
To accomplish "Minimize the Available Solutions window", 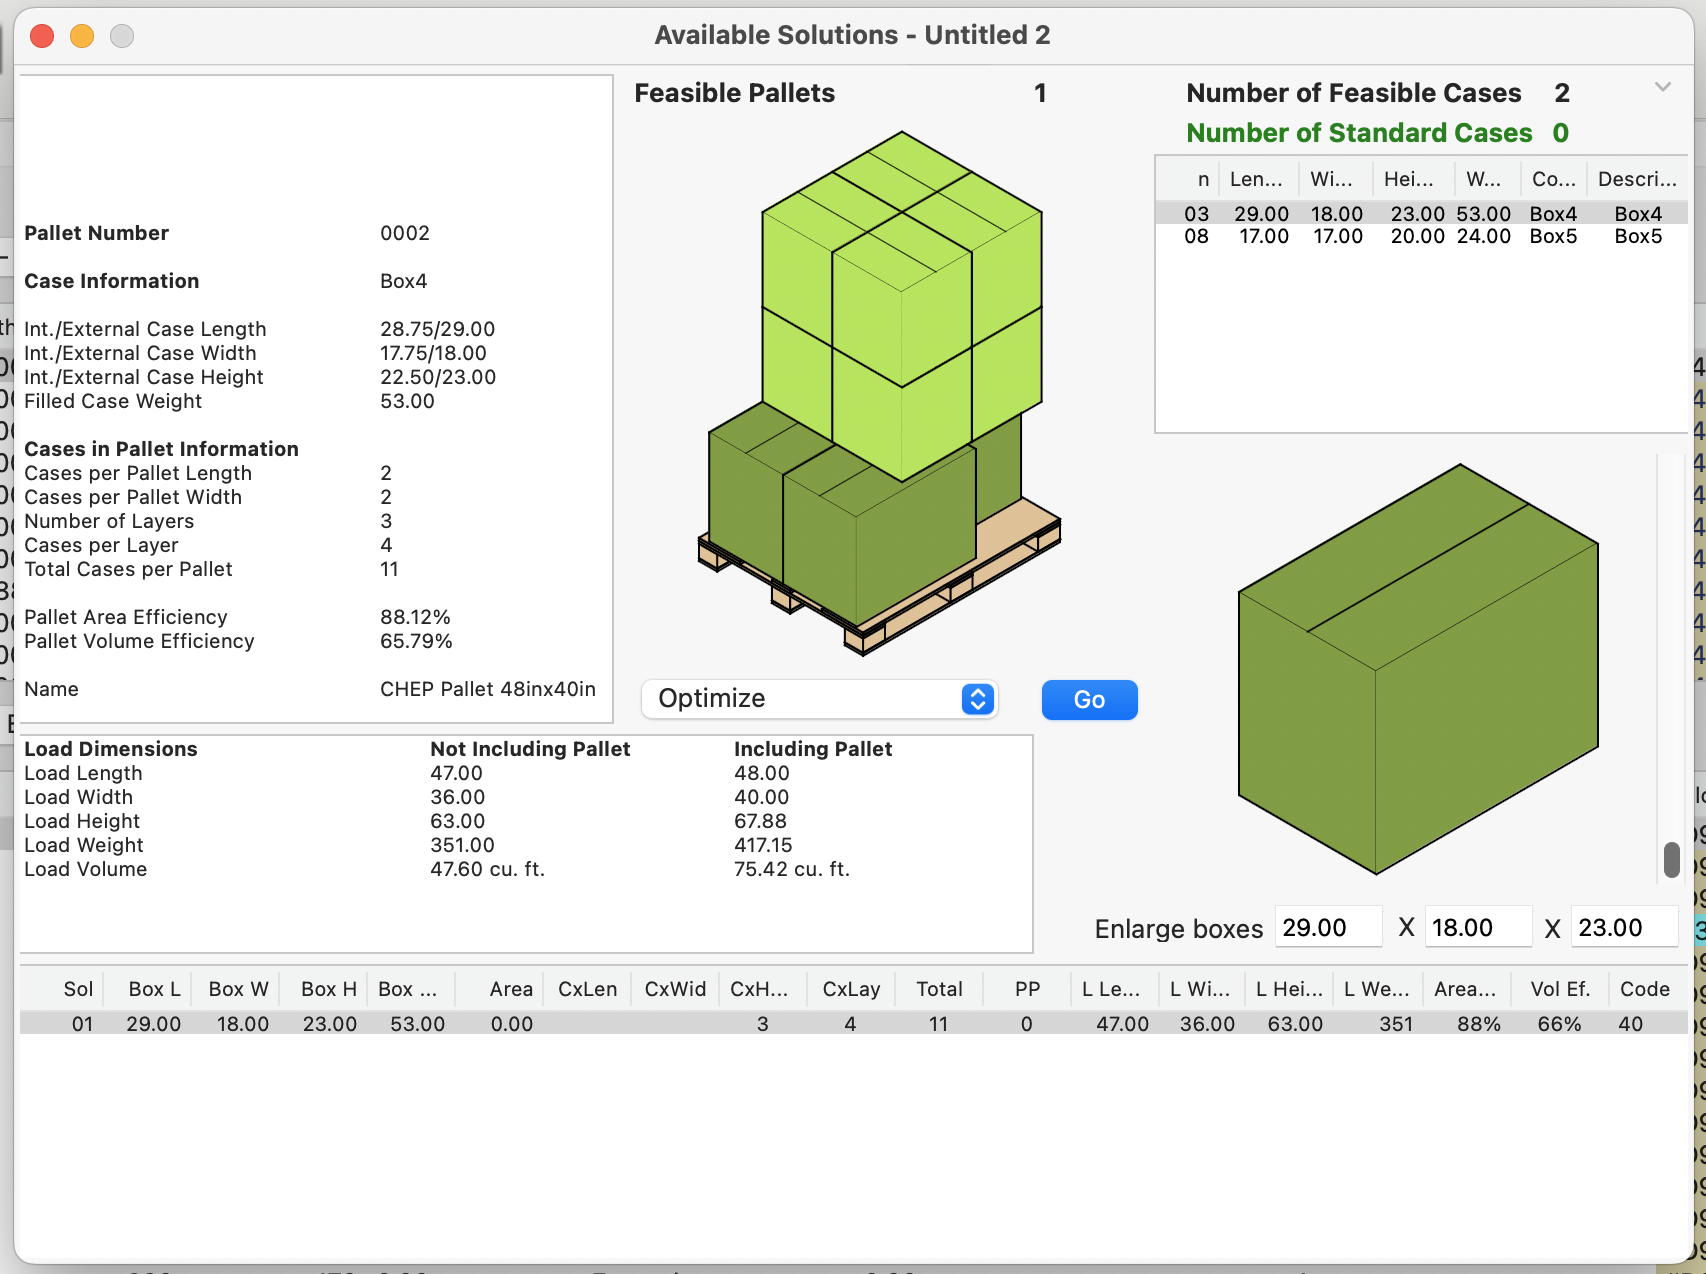I will (x=82, y=36).
